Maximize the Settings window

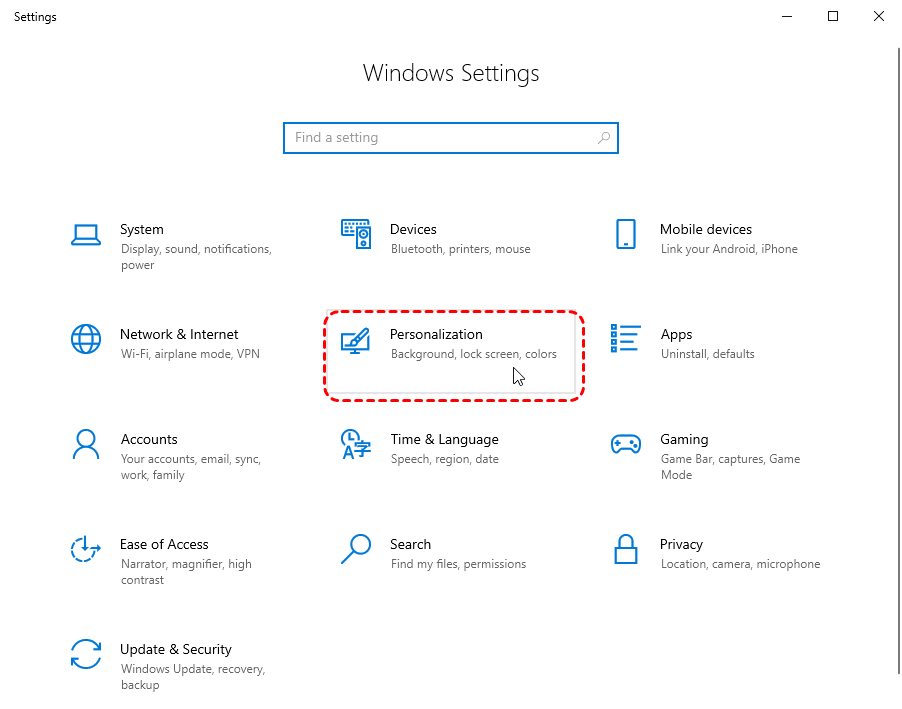pyautogui.click(x=833, y=16)
